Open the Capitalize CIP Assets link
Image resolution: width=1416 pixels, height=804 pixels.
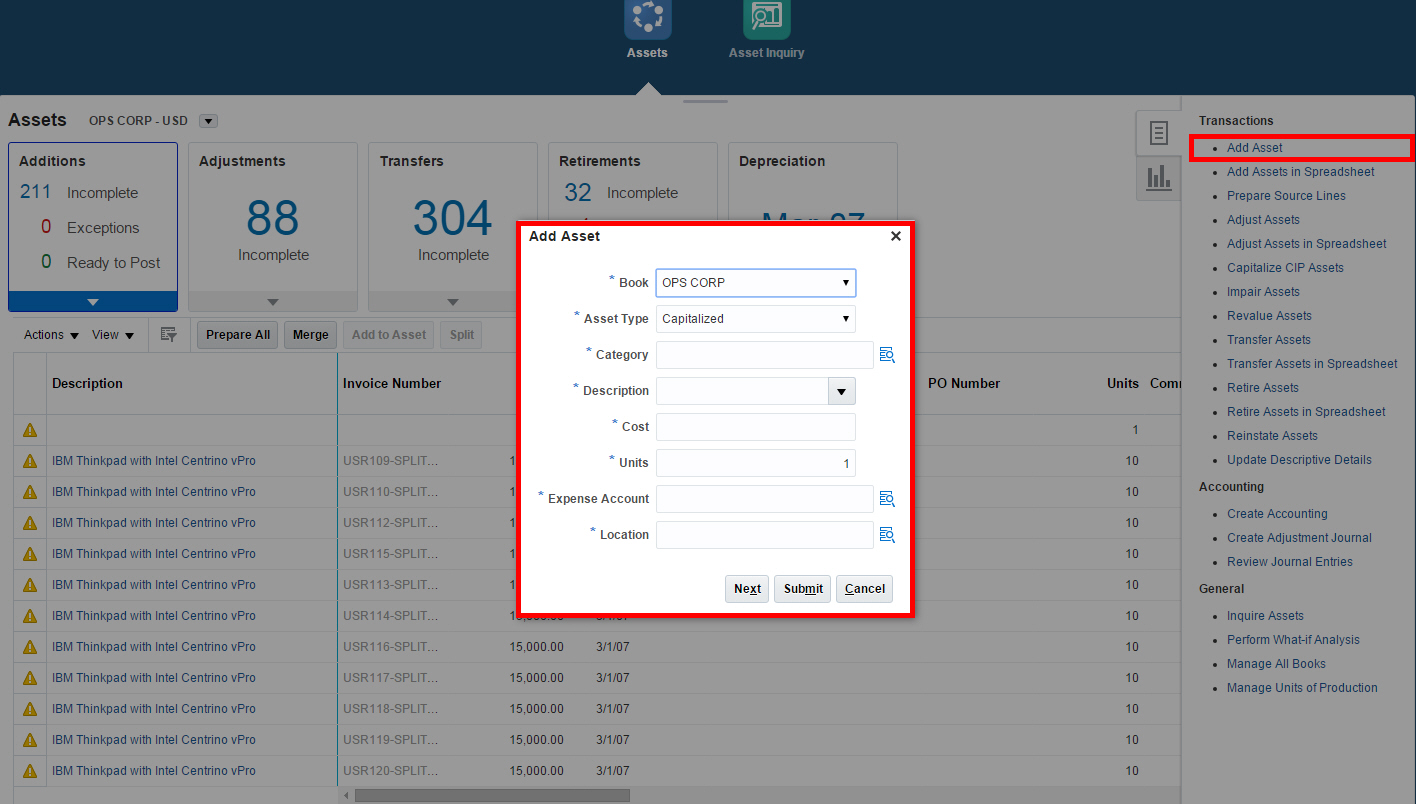pos(1285,268)
